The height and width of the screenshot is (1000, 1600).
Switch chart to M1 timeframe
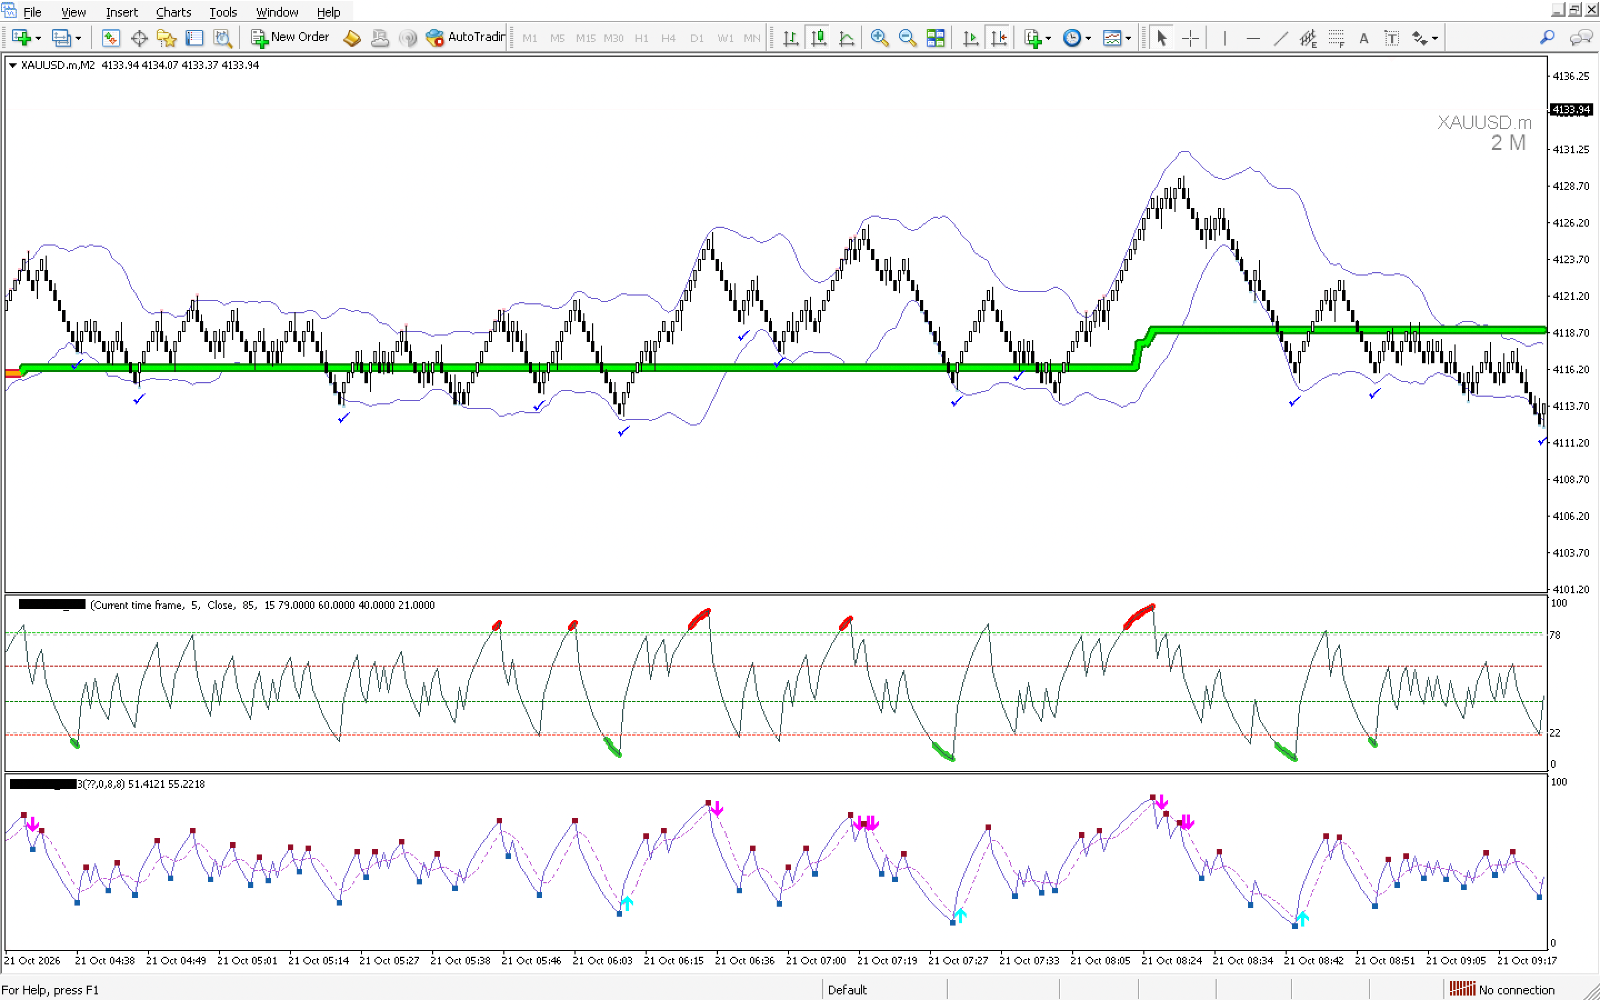tap(530, 38)
